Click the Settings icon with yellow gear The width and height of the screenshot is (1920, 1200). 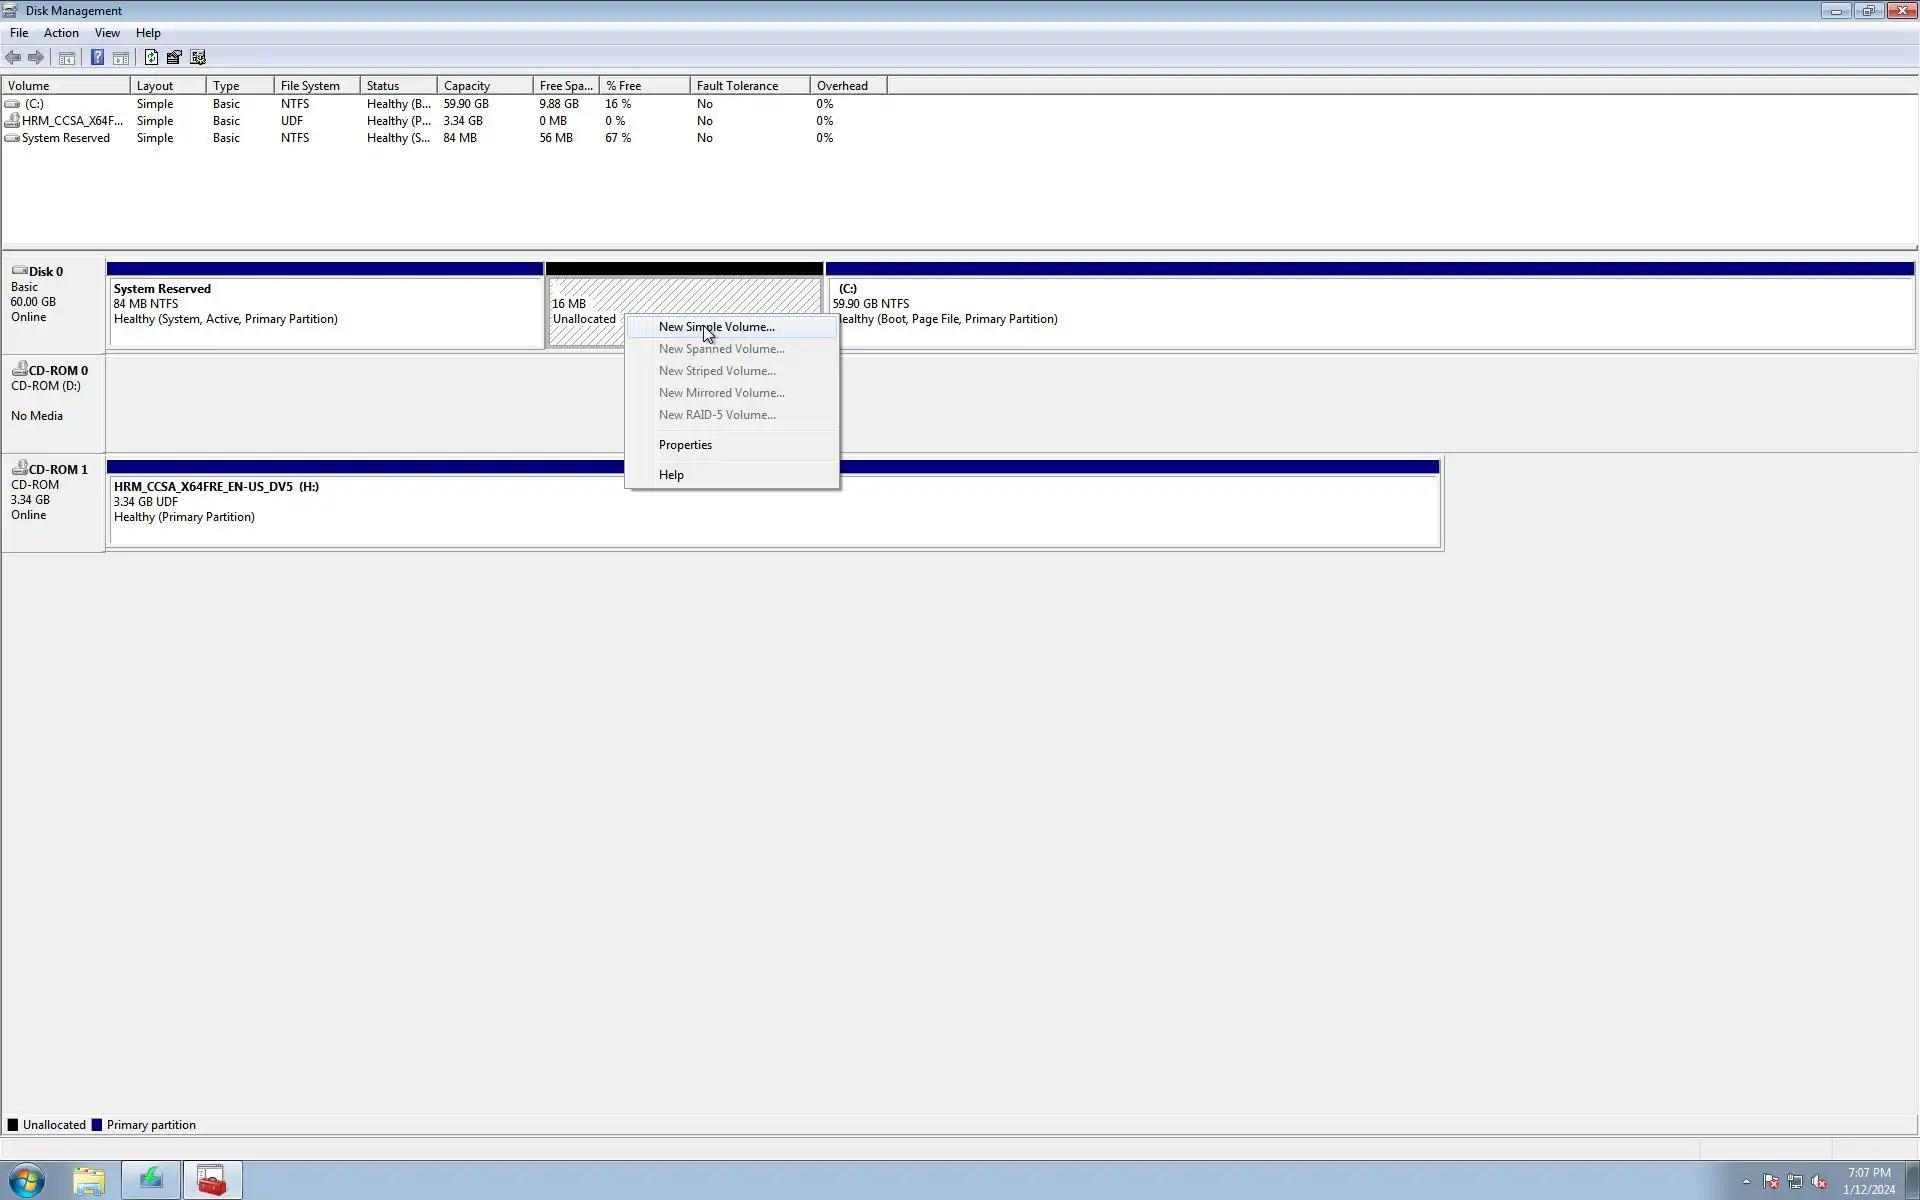tap(198, 58)
